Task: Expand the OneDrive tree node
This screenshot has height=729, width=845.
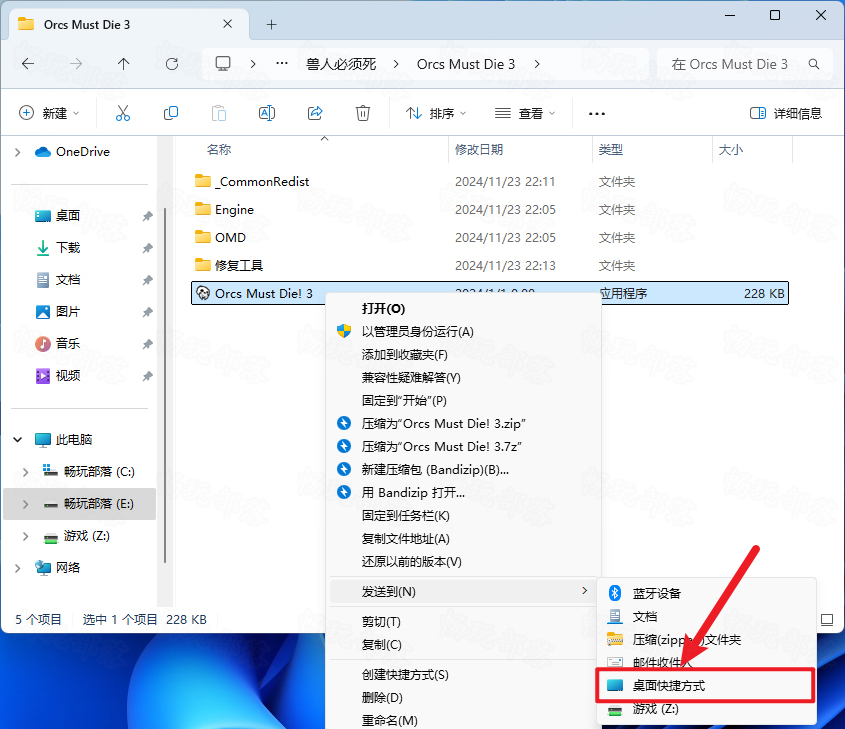Action: click(x=17, y=152)
